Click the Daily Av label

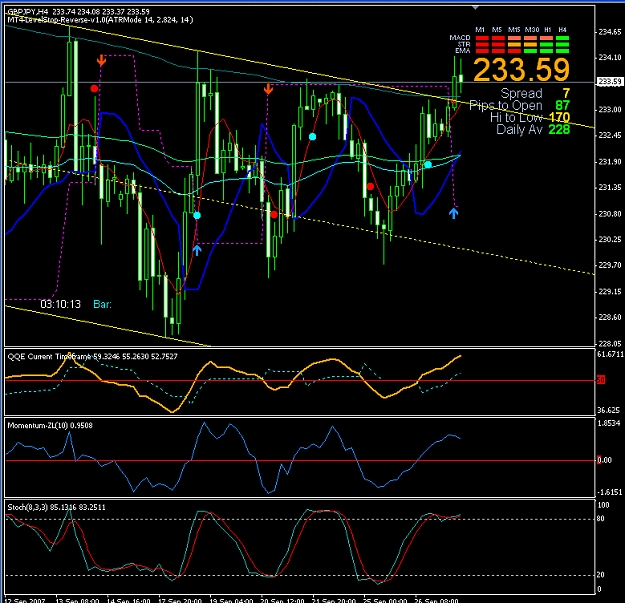coord(519,129)
